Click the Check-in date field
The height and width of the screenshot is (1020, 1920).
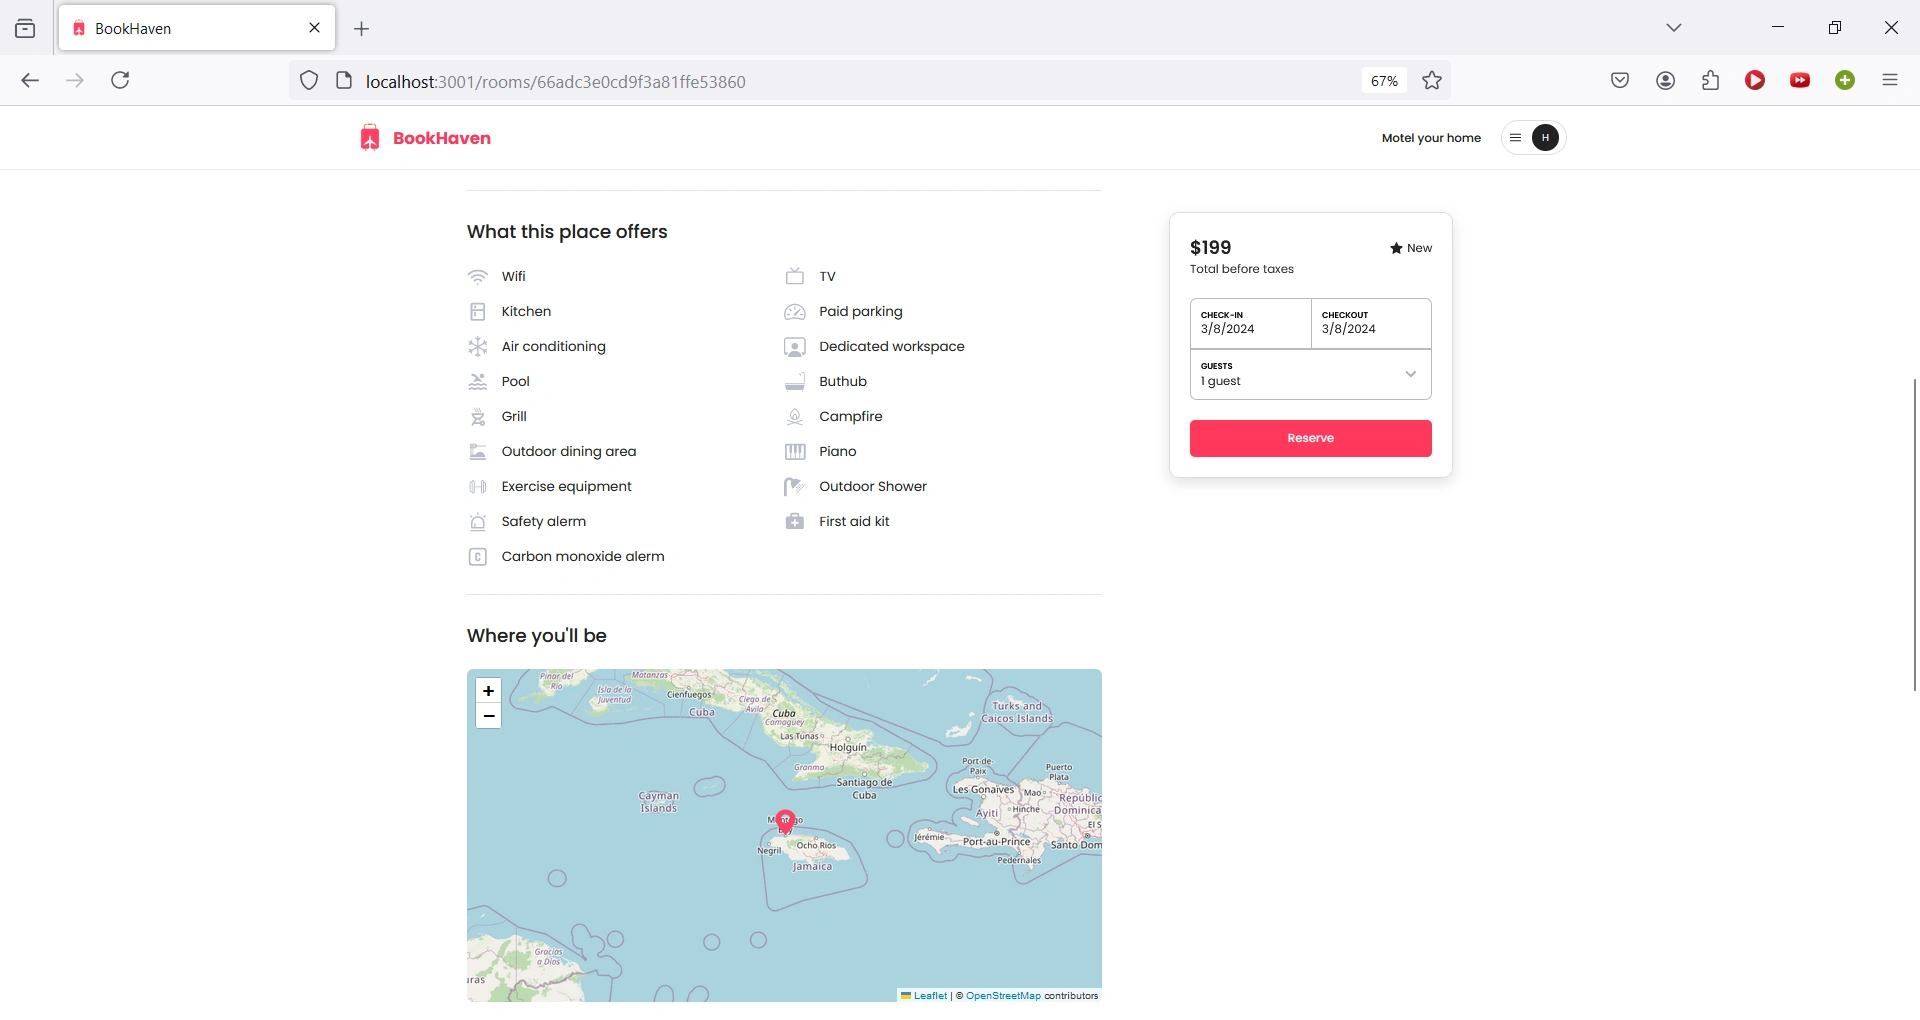tap(1250, 324)
